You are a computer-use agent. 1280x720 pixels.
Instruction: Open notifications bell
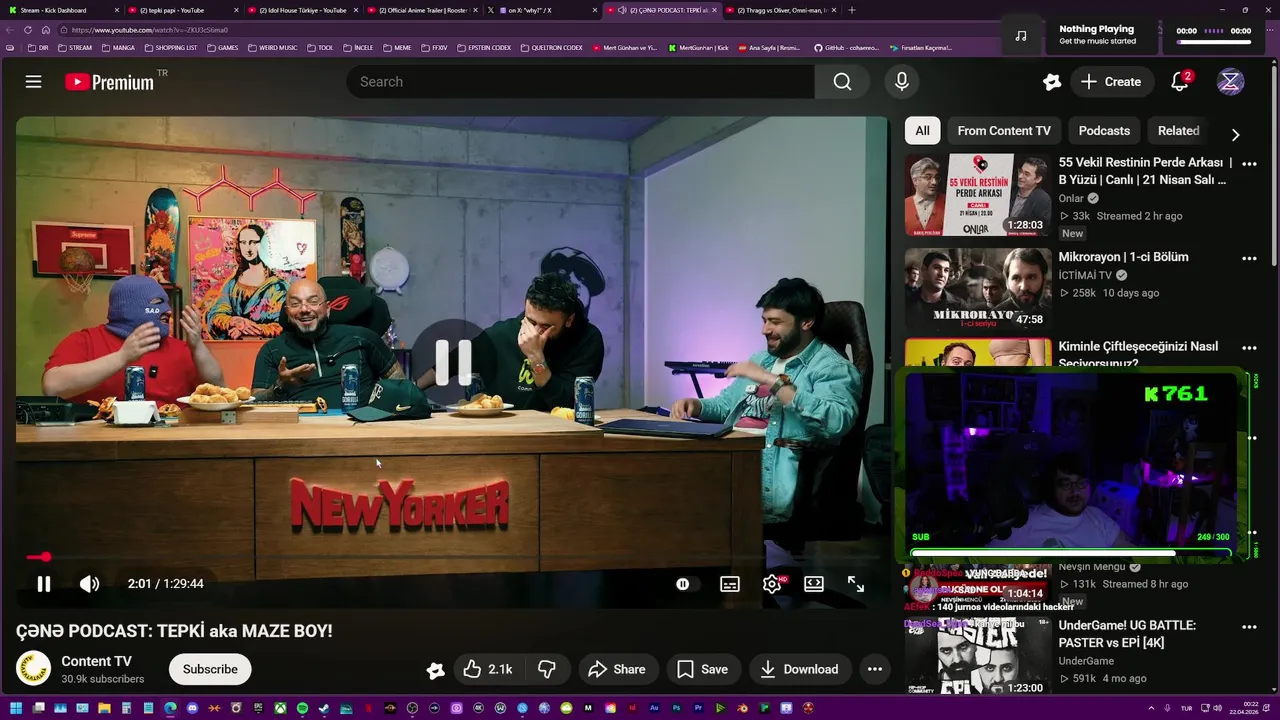click(1180, 82)
